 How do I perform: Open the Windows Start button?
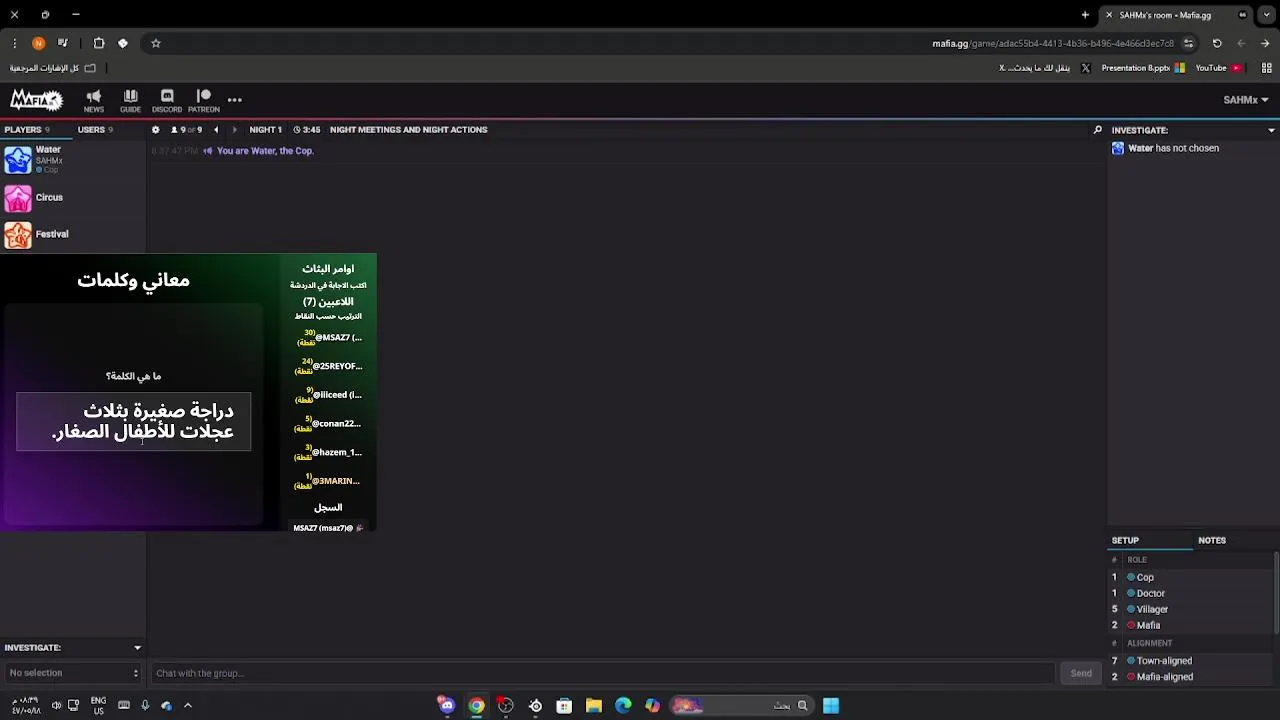[x=830, y=706]
